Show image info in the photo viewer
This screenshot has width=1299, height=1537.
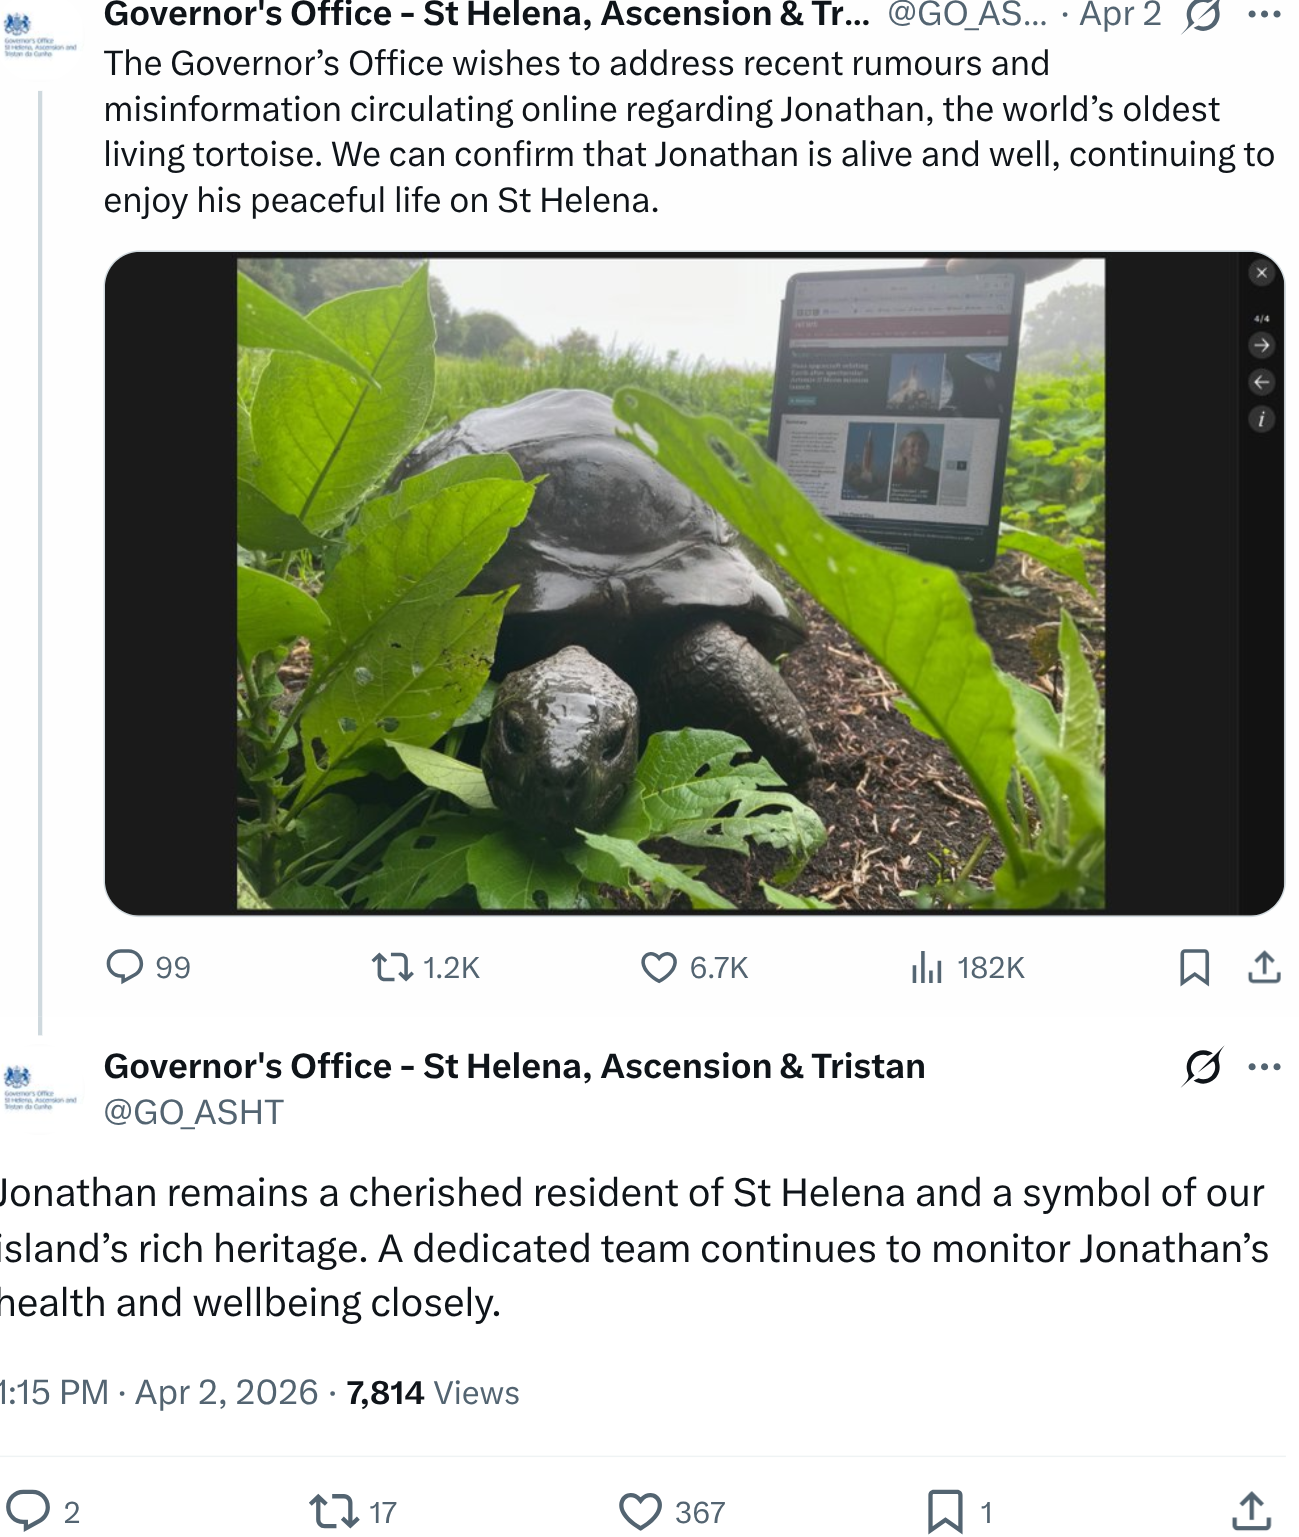[1261, 419]
